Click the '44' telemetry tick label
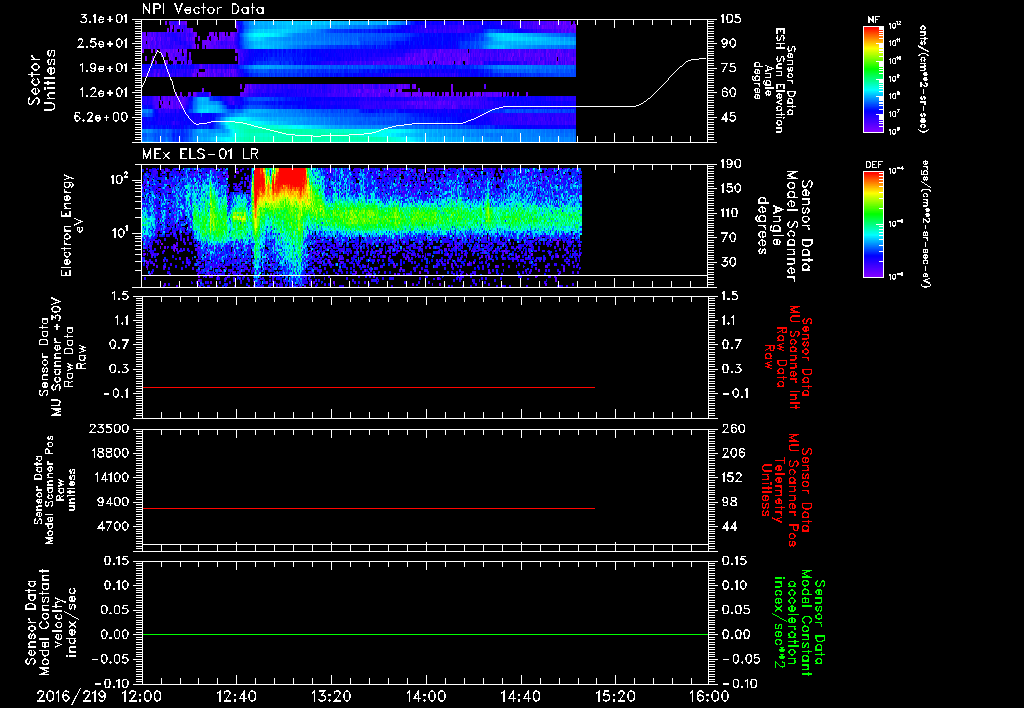The height and width of the screenshot is (708, 1024). pos(729,526)
